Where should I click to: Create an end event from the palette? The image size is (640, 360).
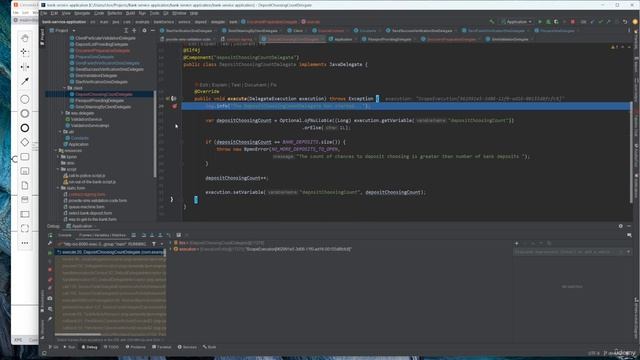(x=25, y=128)
